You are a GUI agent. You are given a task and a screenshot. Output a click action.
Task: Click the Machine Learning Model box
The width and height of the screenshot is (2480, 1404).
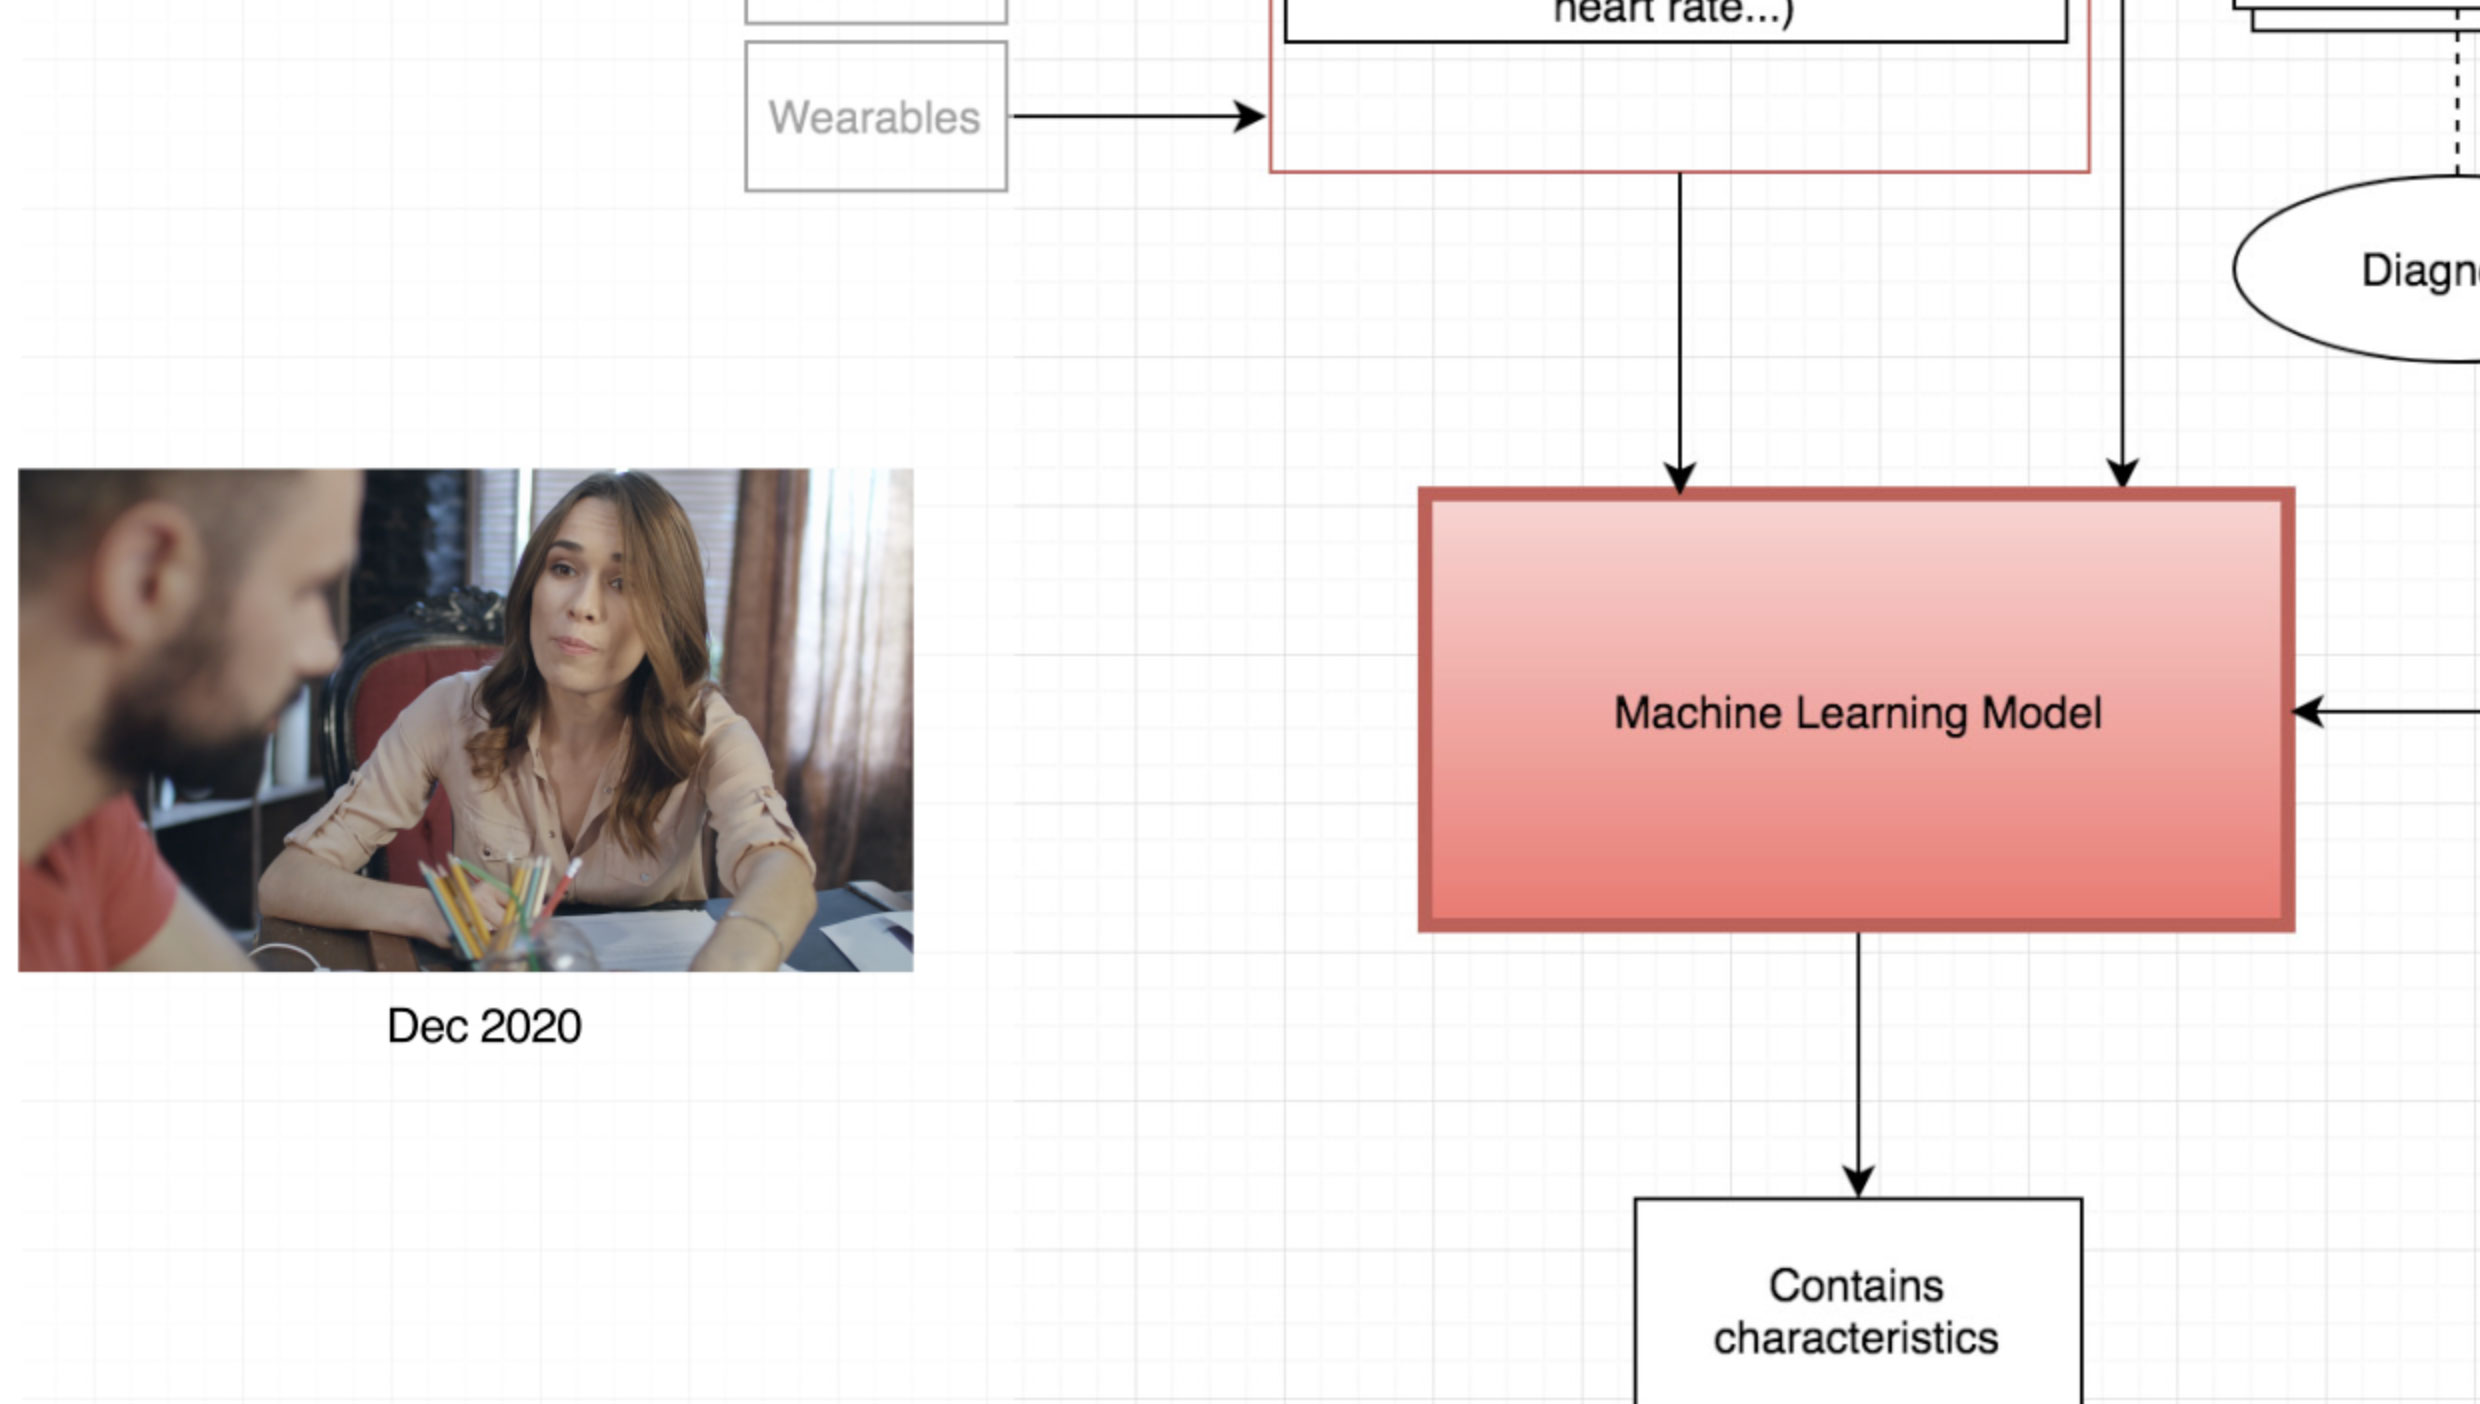(1856, 712)
